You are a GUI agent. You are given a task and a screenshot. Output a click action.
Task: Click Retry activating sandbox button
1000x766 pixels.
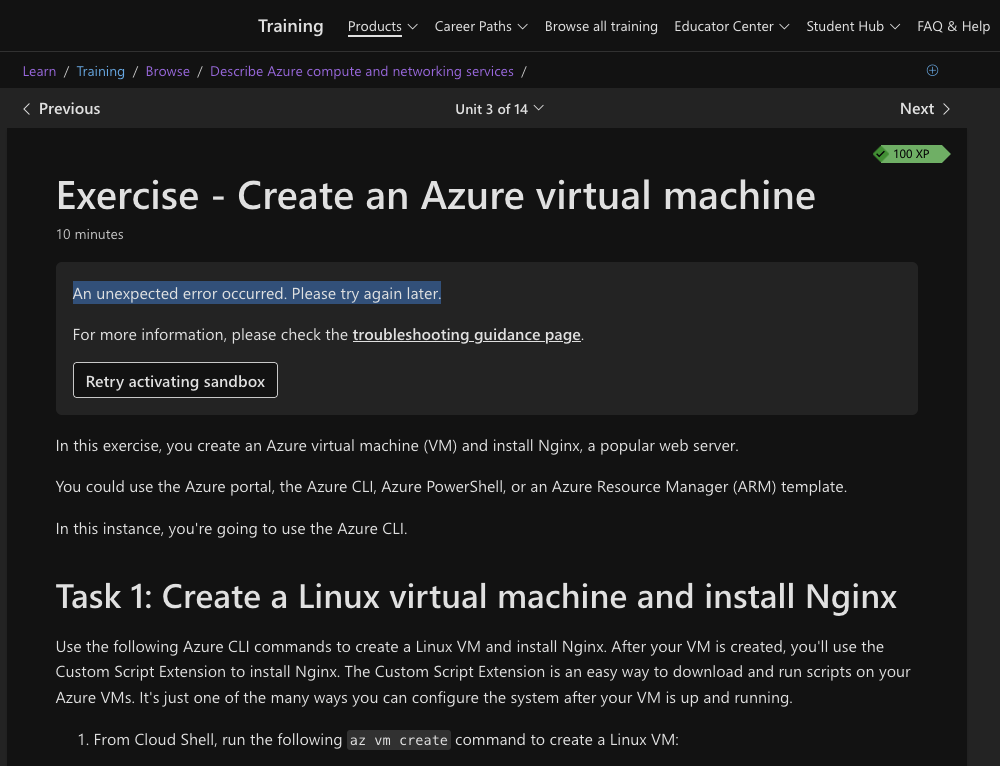click(x=175, y=381)
